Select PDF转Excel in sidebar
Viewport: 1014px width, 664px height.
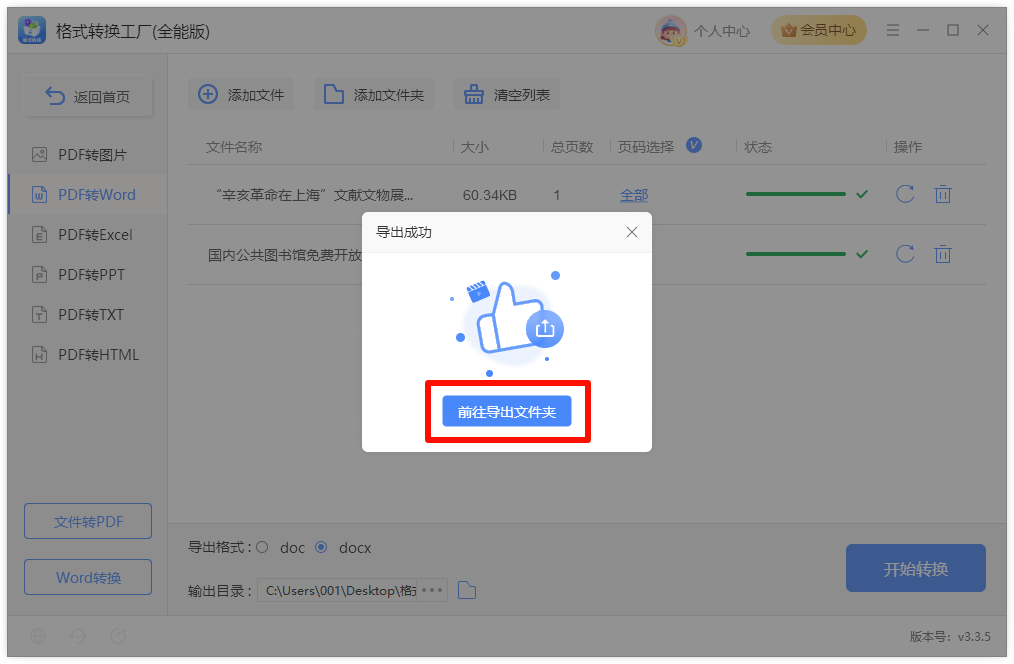click(87, 235)
